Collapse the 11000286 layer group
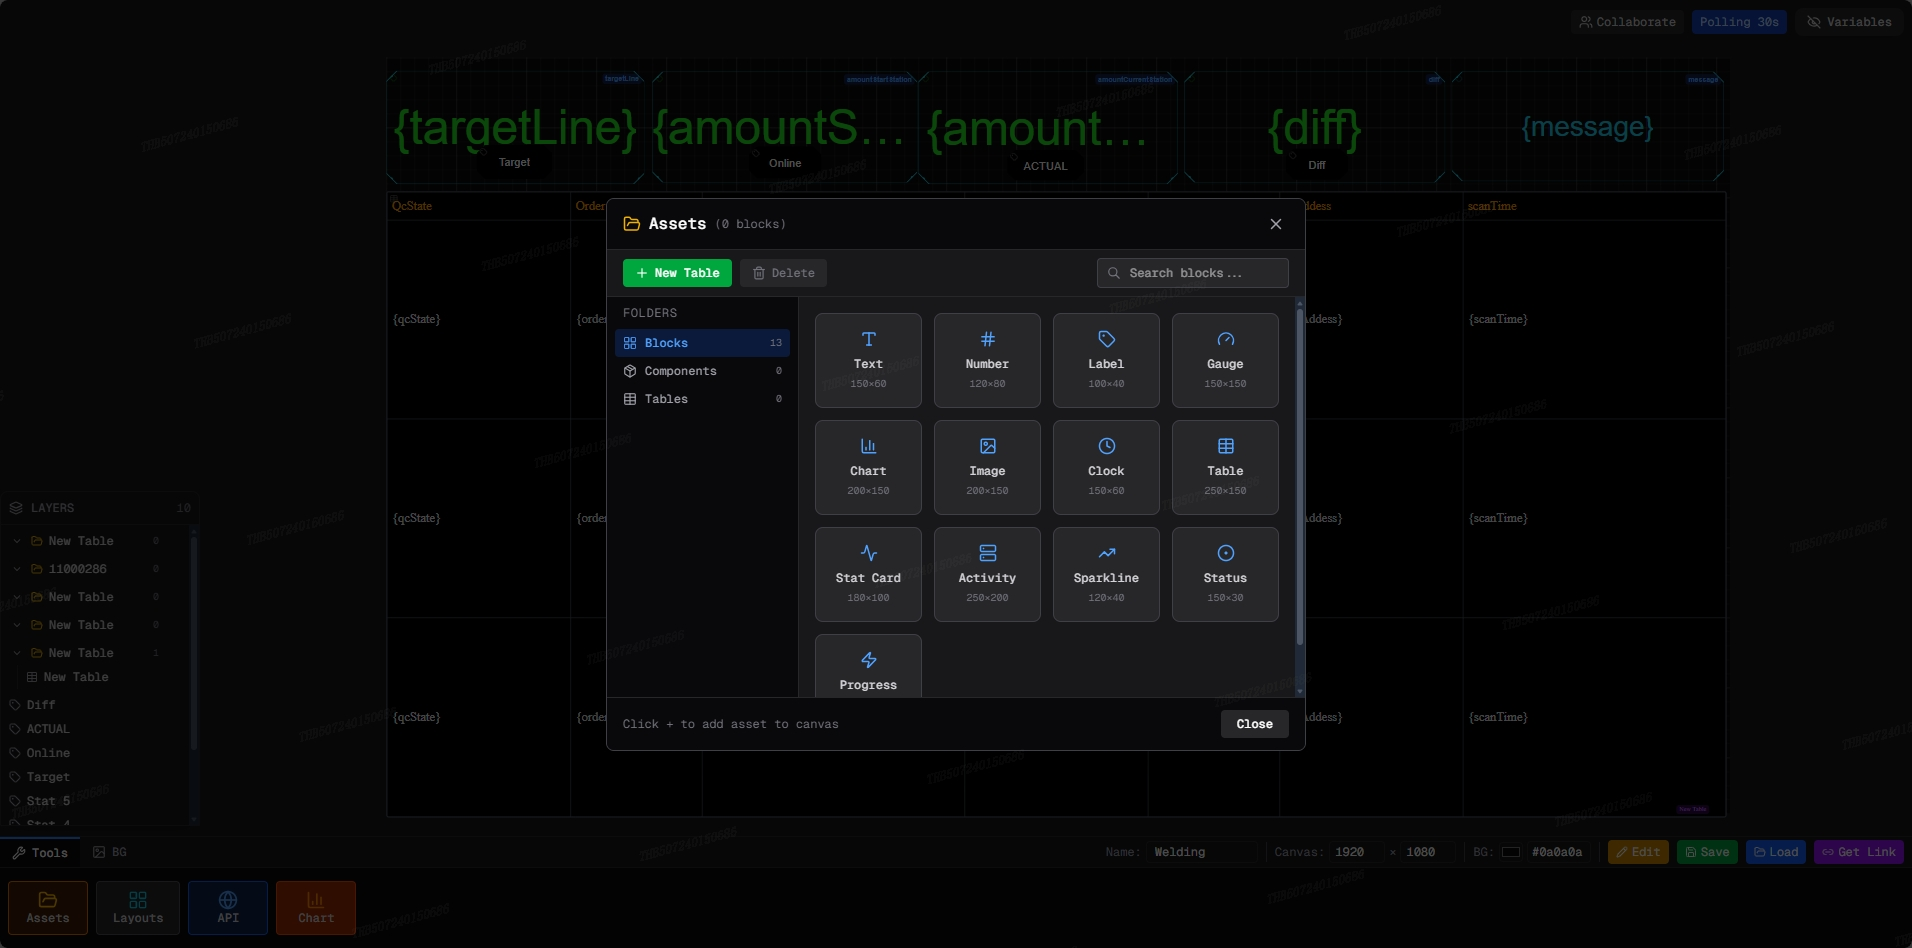The height and width of the screenshot is (948, 1912). pyautogui.click(x=17, y=569)
